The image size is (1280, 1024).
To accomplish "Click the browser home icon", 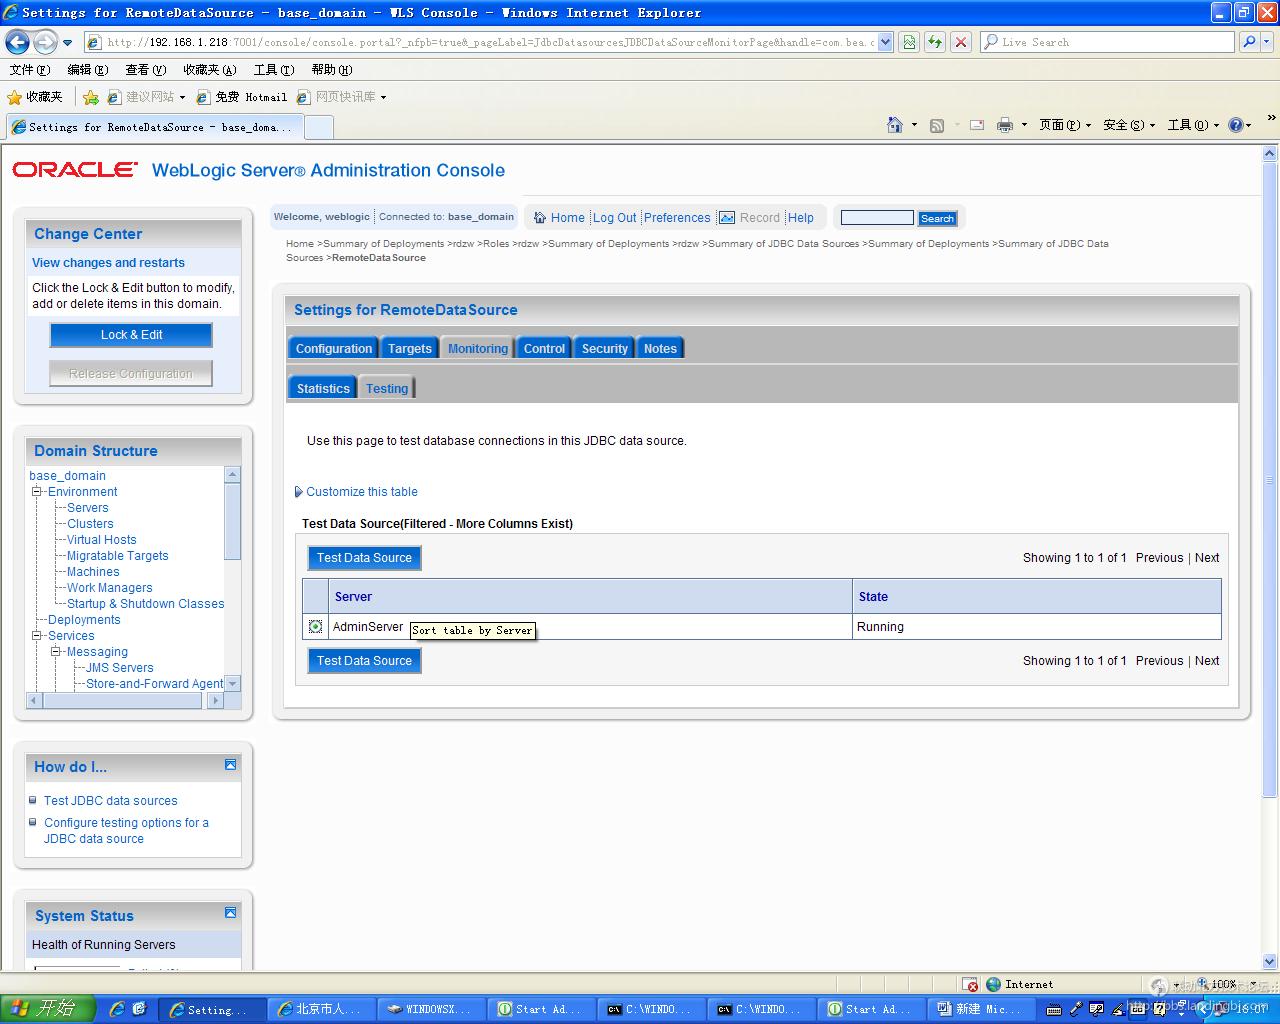I will (894, 125).
